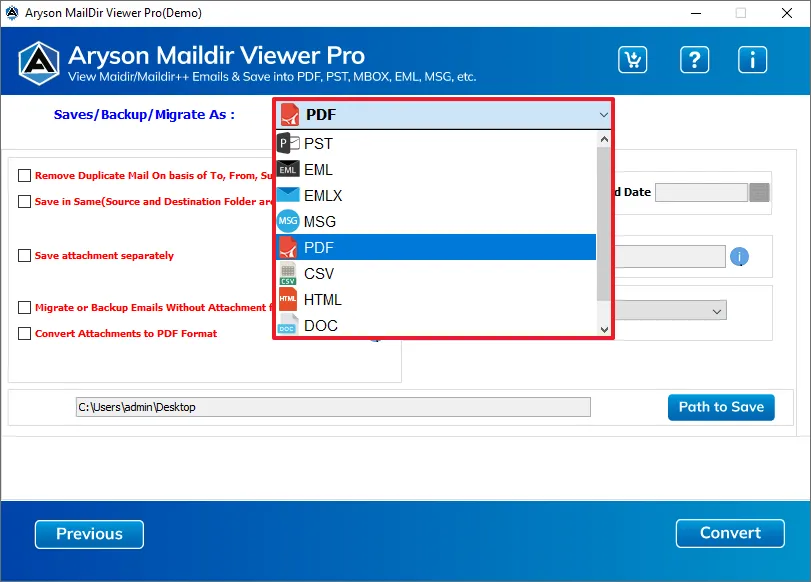Minimize the application window
This screenshot has width=811, height=582.
pos(696,13)
